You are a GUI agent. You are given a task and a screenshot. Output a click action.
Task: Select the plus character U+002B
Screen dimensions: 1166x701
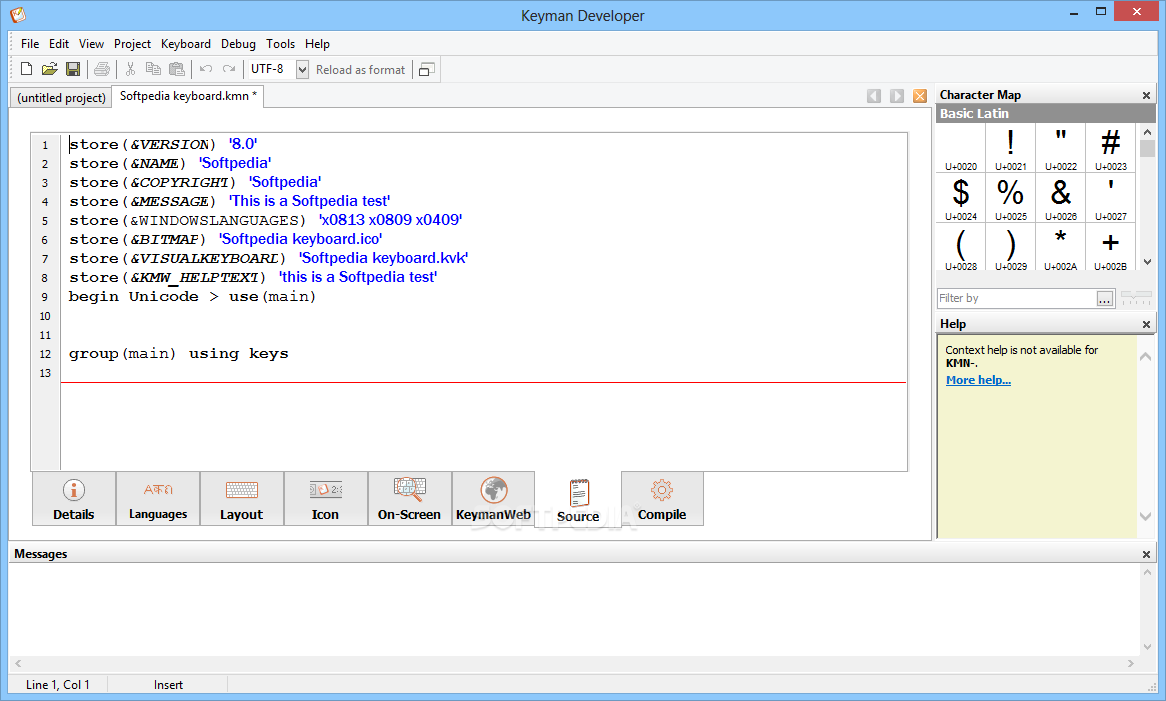pyautogui.click(x=1110, y=248)
